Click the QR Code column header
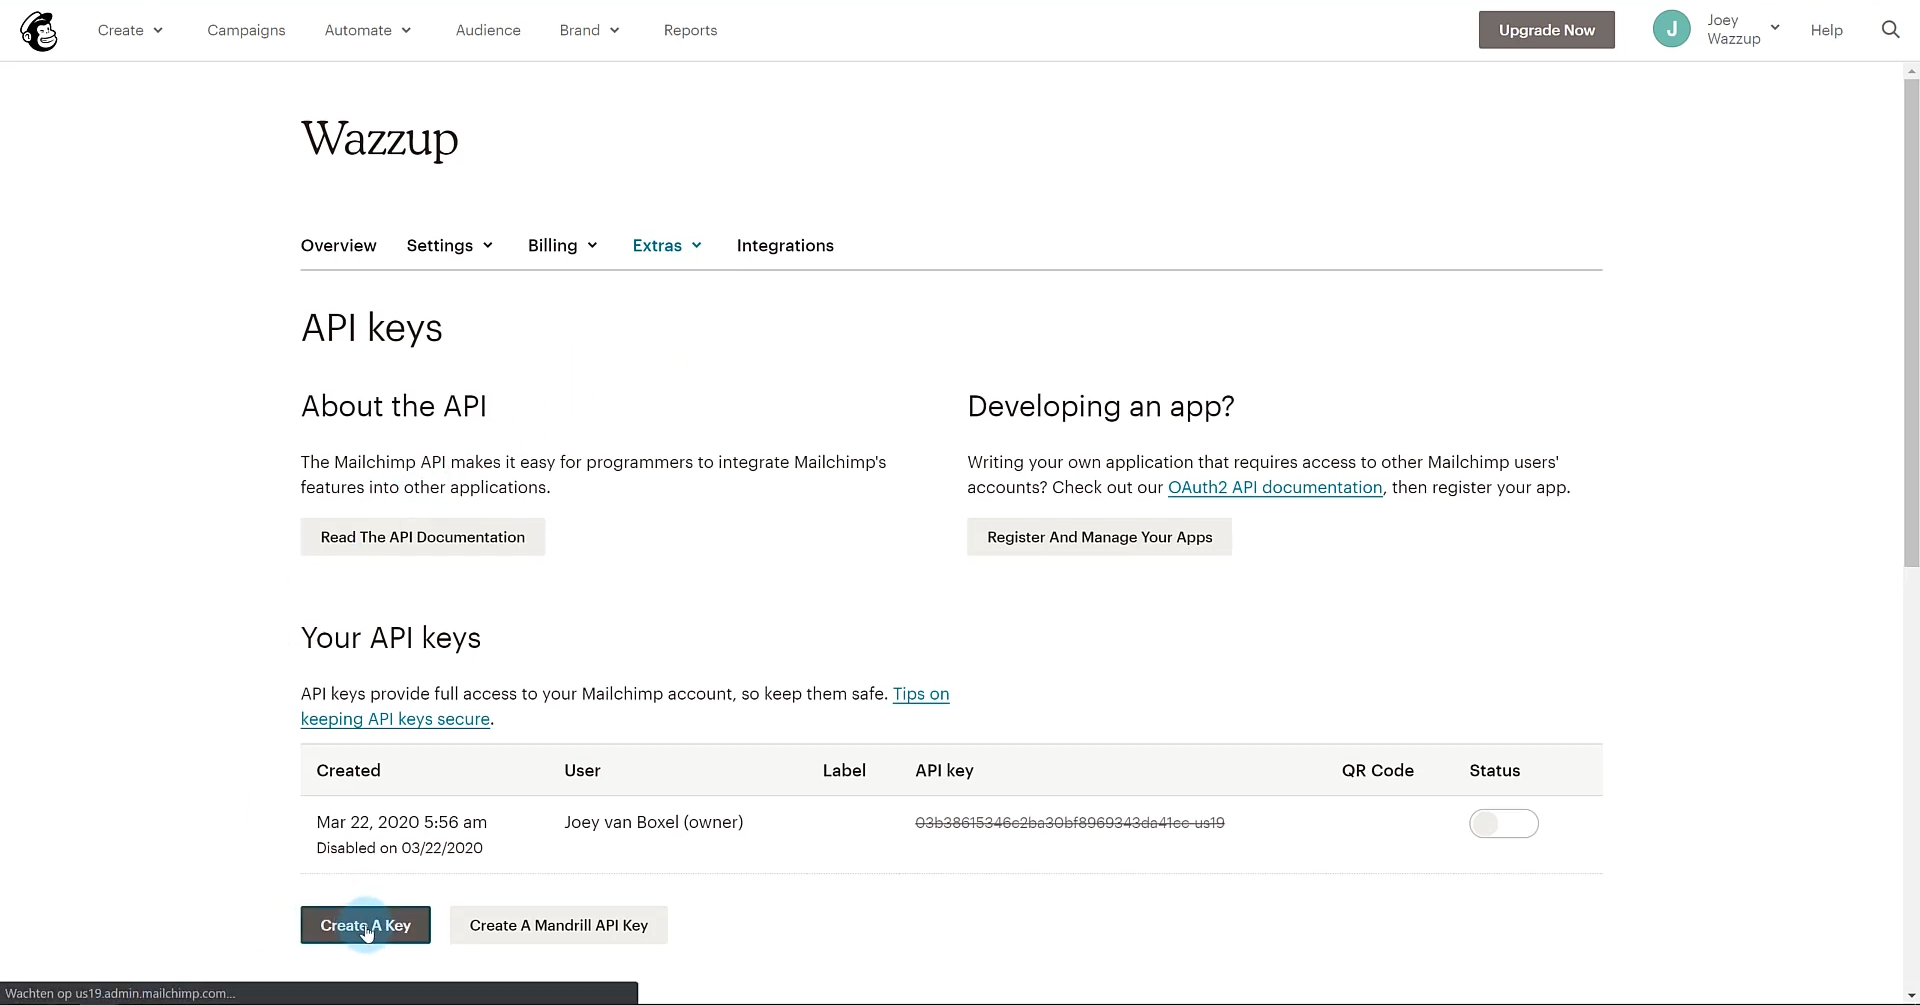 [1377, 771]
